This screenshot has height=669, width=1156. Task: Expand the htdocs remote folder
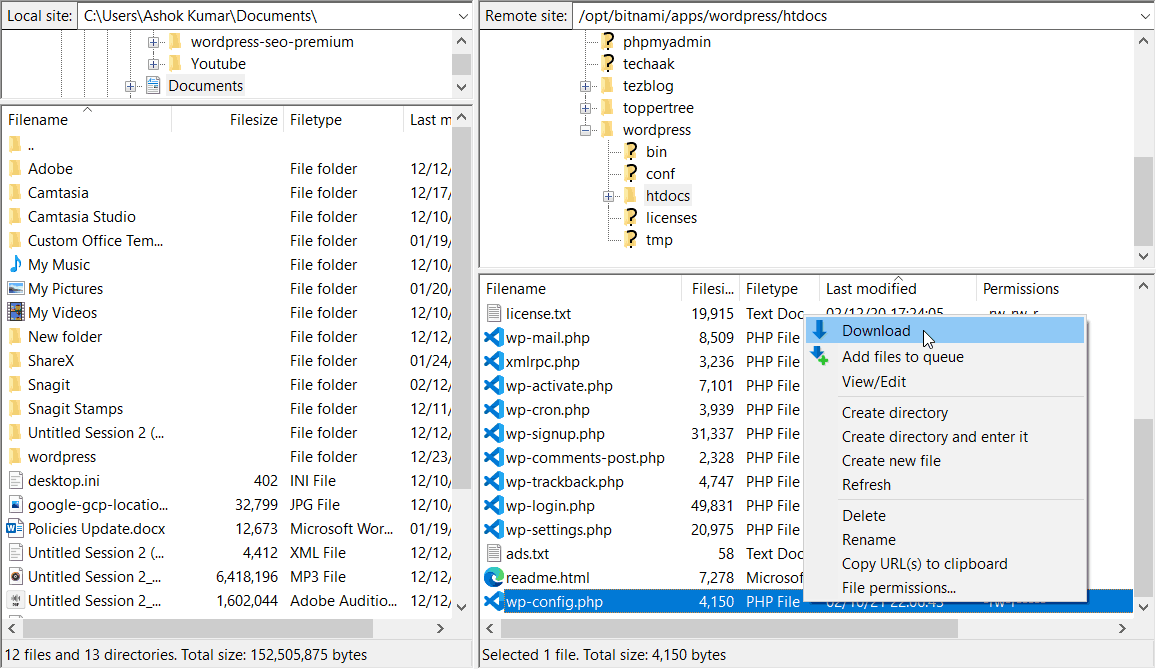pos(608,196)
